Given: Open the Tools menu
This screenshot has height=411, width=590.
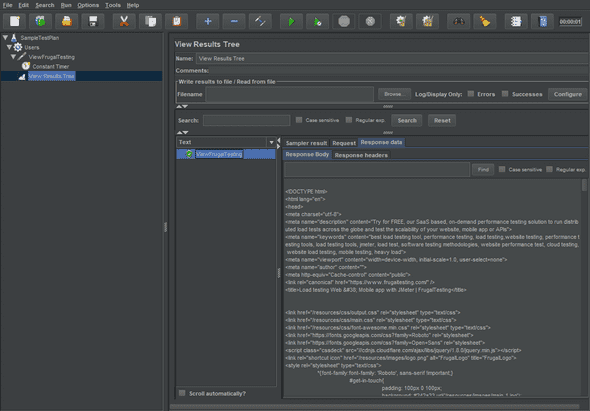Looking at the screenshot, I should coord(113,5).
